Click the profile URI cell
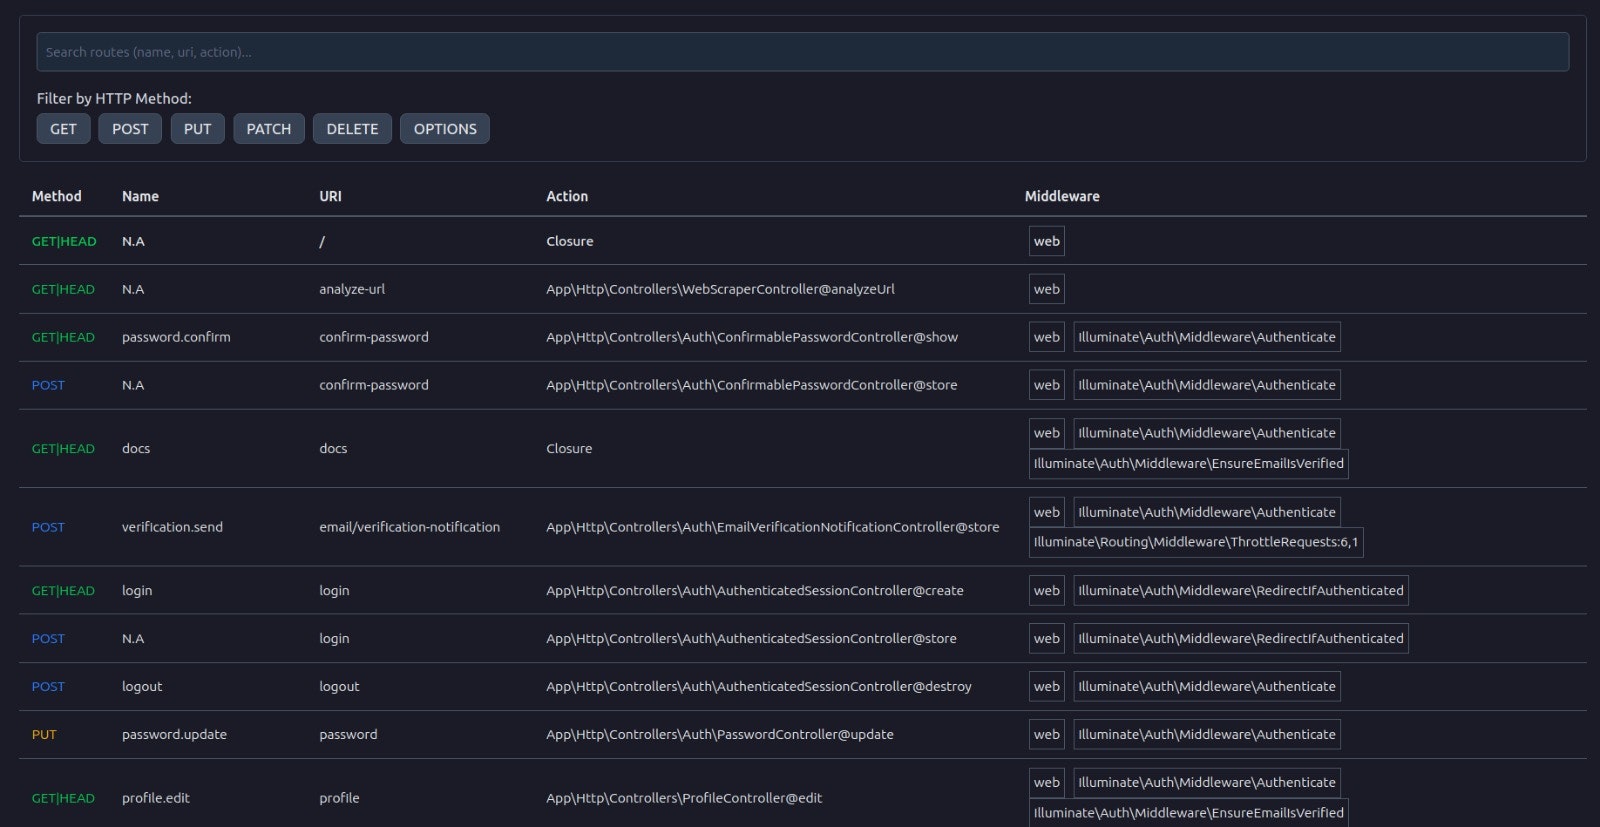Screen dimensions: 1600x827 pyautogui.click(x=339, y=798)
